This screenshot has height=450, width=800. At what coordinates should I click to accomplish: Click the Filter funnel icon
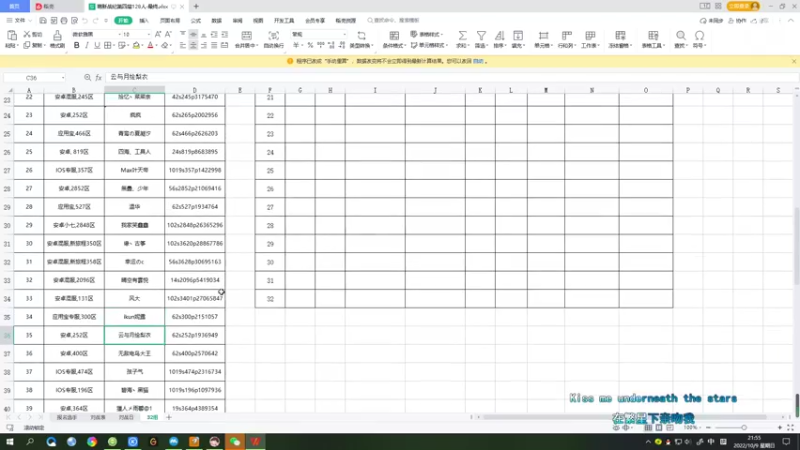pos(481,35)
